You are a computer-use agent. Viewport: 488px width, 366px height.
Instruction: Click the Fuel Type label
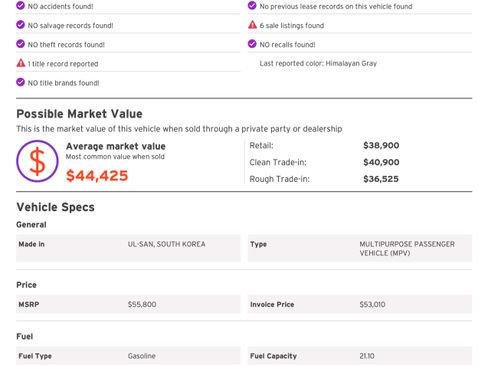35,356
